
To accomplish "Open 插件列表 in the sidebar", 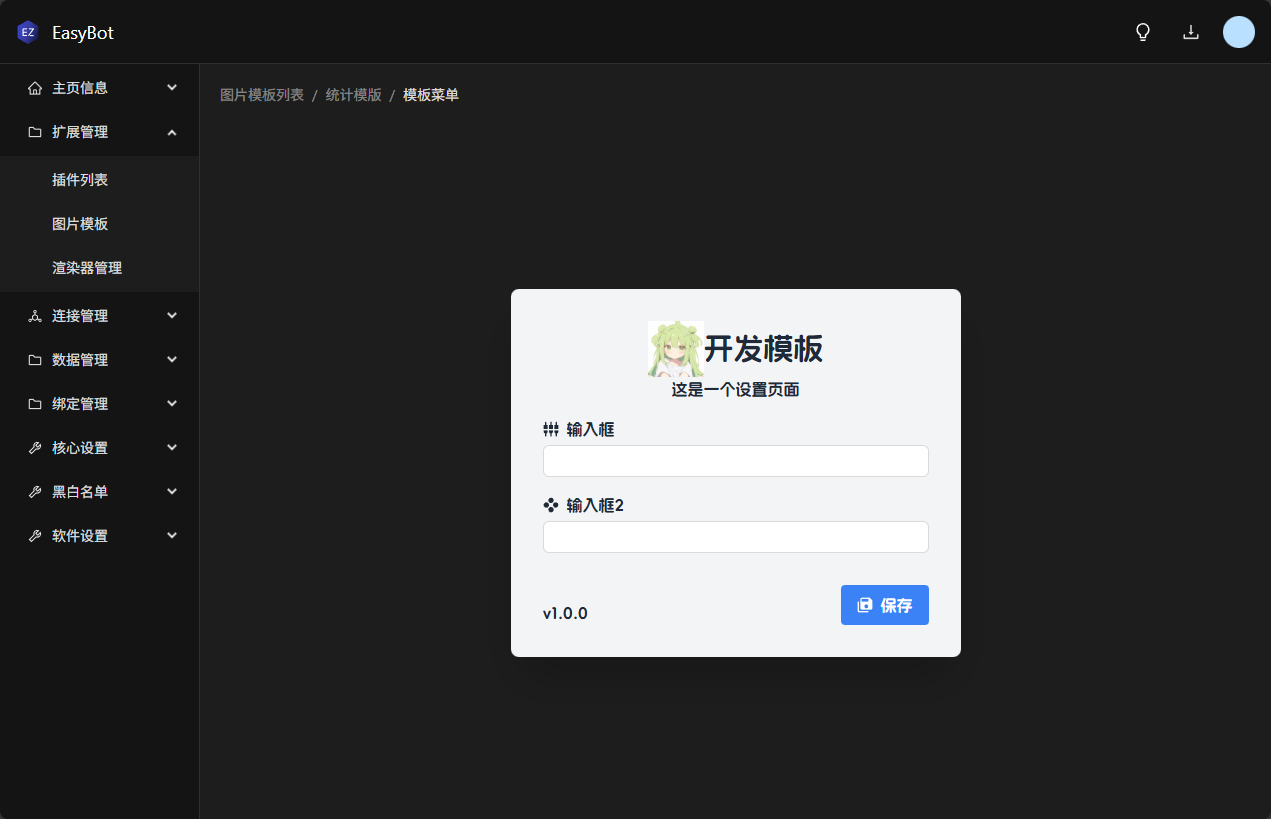I will (80, 180).
